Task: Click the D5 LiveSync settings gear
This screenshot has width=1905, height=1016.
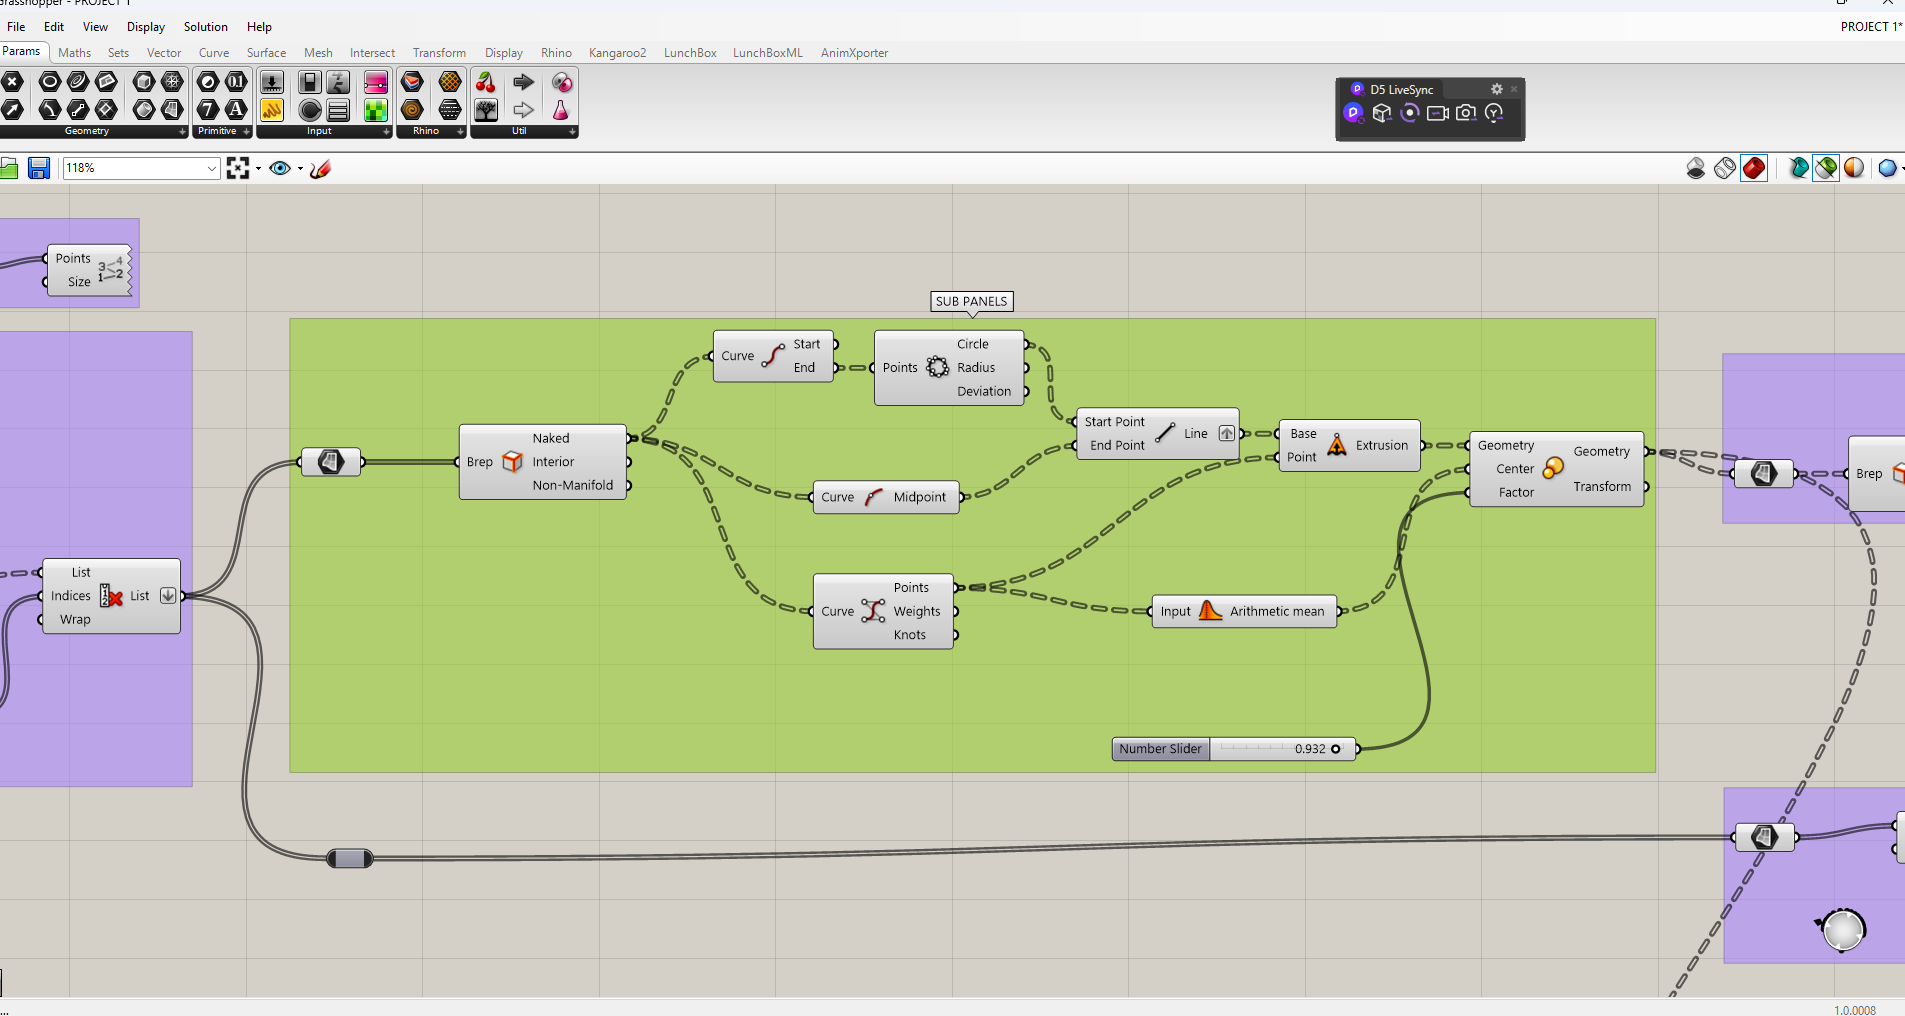Action: pos(1497,89)
